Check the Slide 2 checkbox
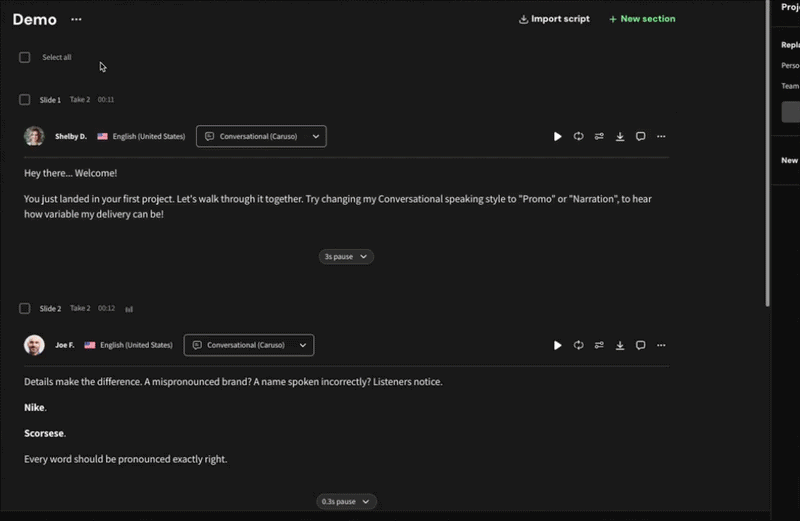This screenshot has height=521, width=800. point(25,309)
